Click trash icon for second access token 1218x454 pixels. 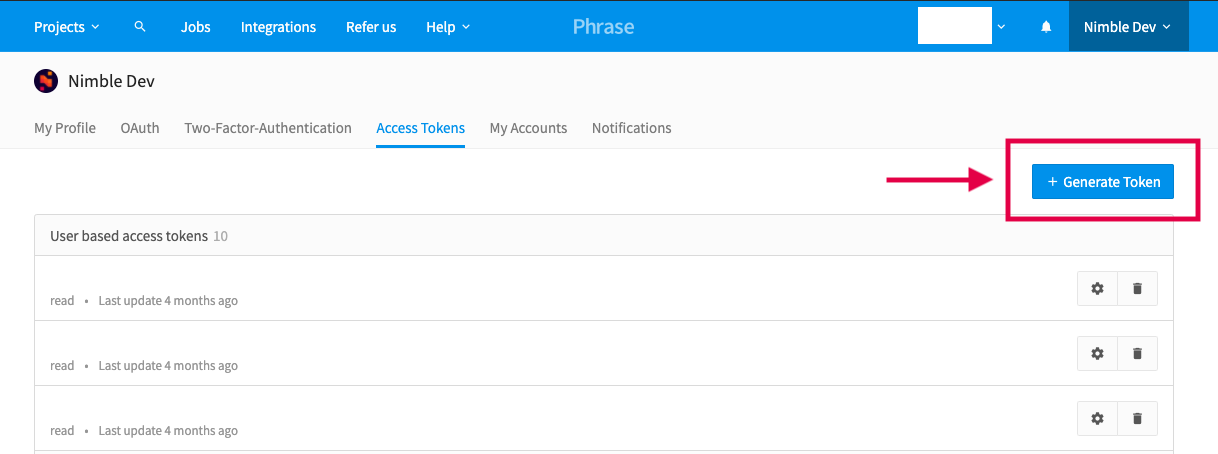pyautogui.click(x=1137, y=353)
